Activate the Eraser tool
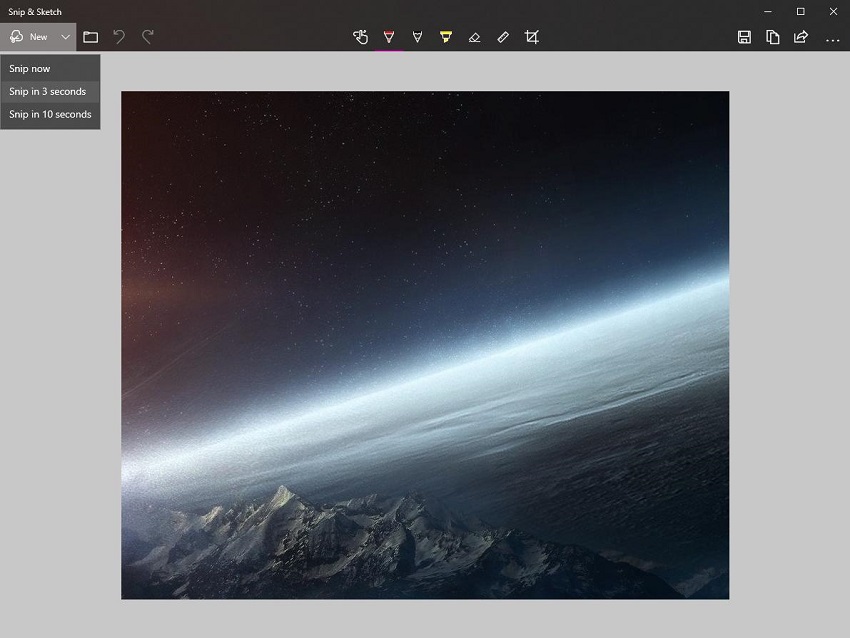 [x=474, y=37]
